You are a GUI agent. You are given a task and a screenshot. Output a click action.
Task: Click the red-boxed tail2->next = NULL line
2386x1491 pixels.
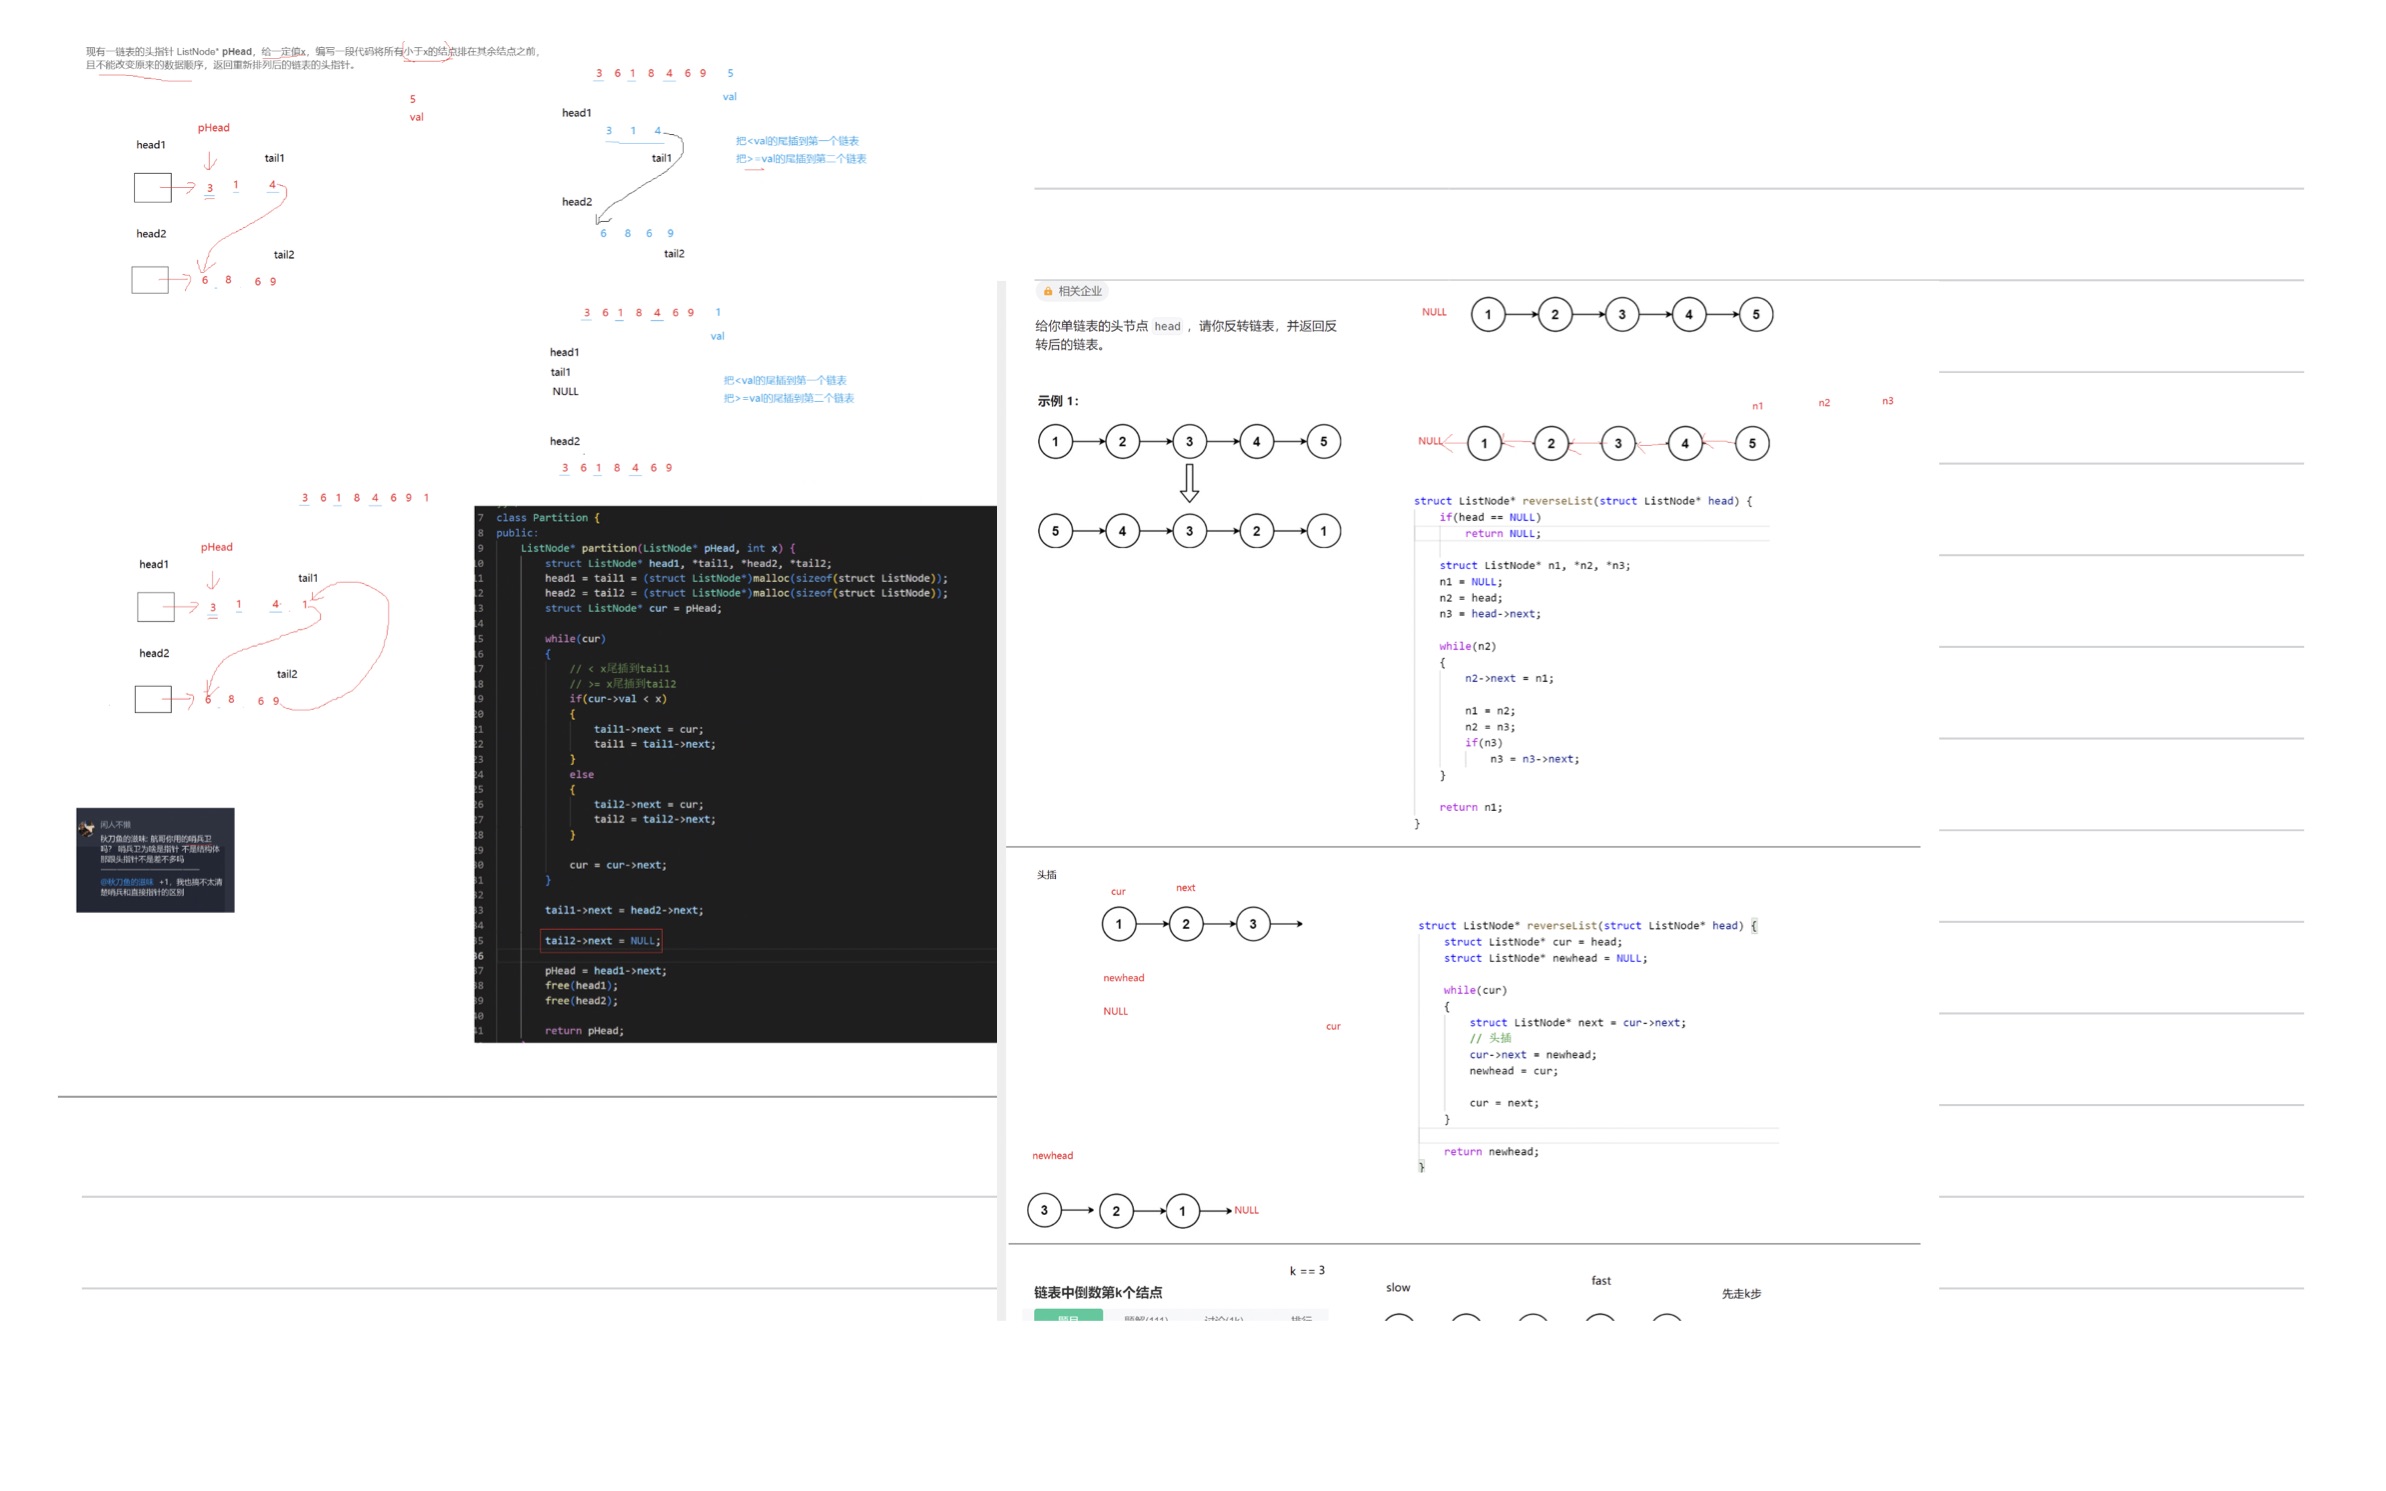click(x=601, y=940)
